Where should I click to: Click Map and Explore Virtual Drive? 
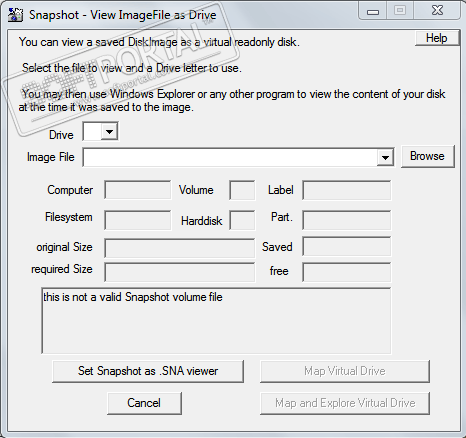coord(345,403)
